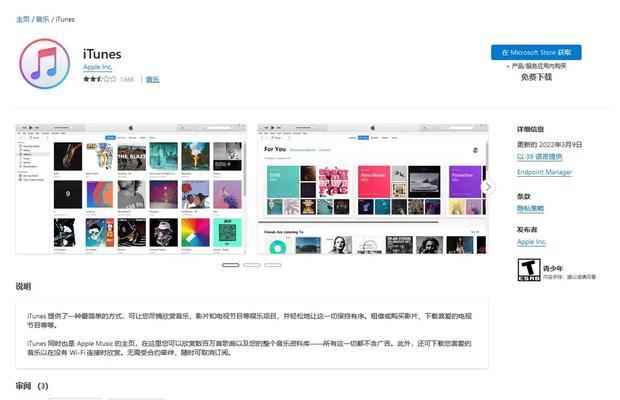Click the iTunes title text
Image resolution: width=620 pixels, height=400 pixels.
(x=102, y=54)
